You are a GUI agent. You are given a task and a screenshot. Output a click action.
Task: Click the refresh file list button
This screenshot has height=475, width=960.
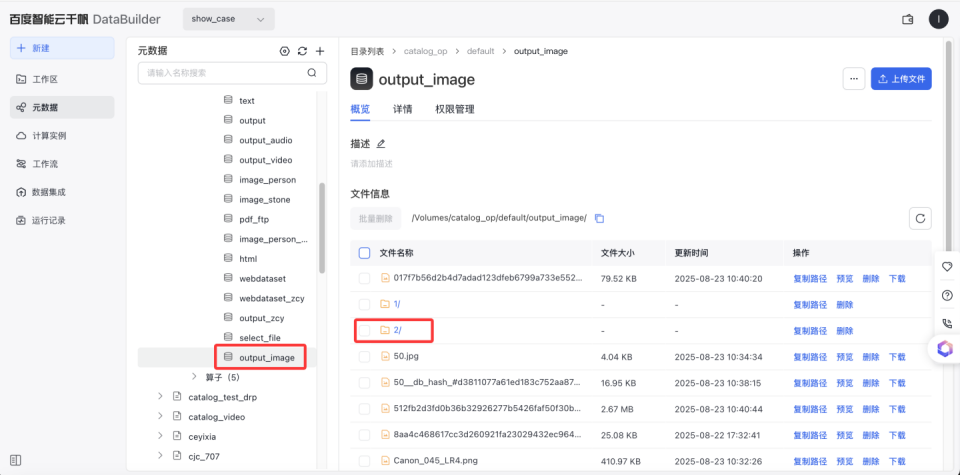coord(920,218)
